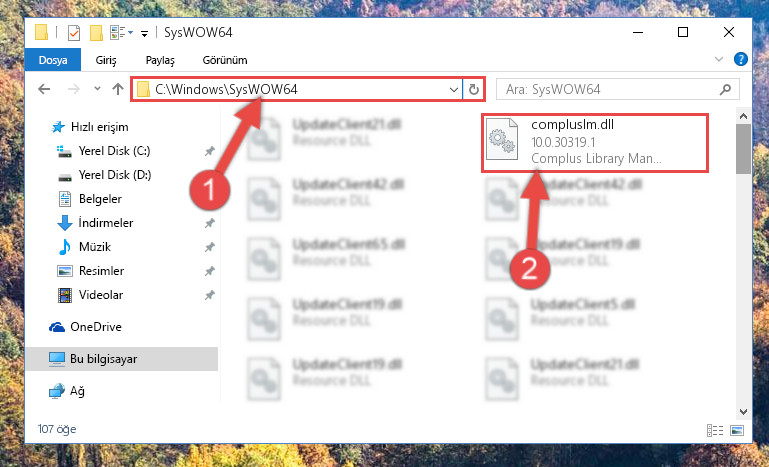Screen dimensions: 769x467
Task: Expand the ribbon with the chevron
Action: 718,59
